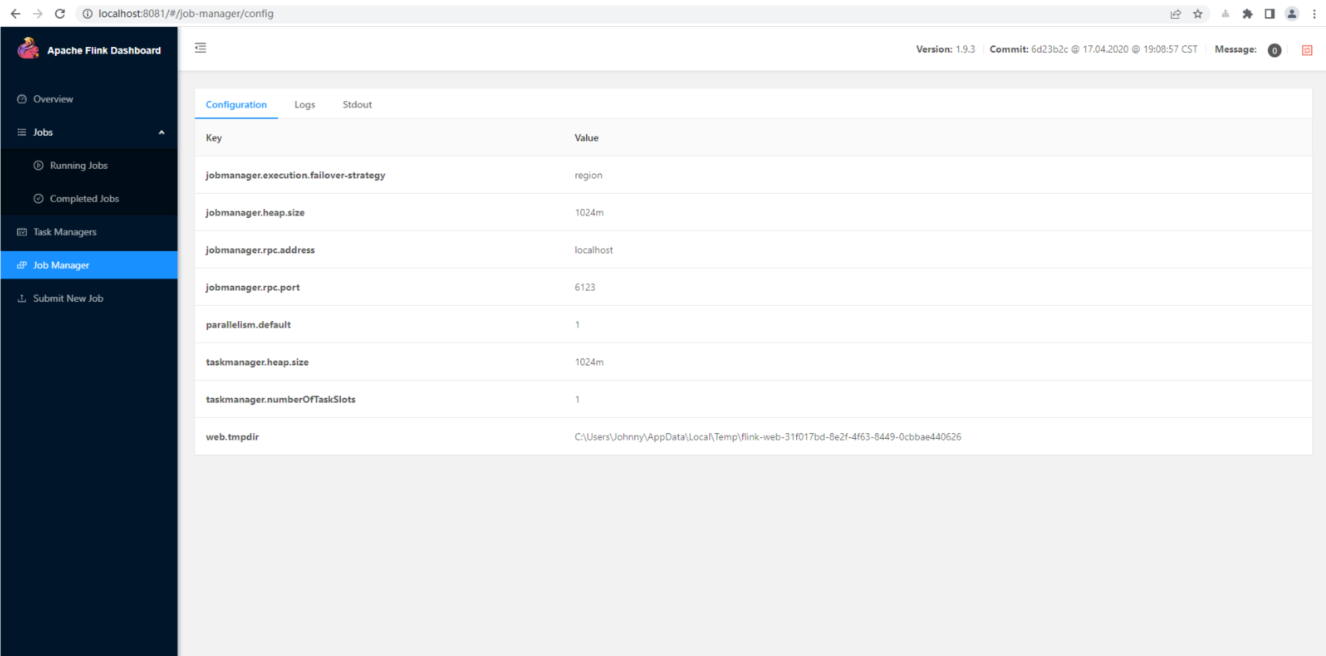The image size is (1326, 656).
Task: Click the value localhost
Action: (x=593, y=250)
